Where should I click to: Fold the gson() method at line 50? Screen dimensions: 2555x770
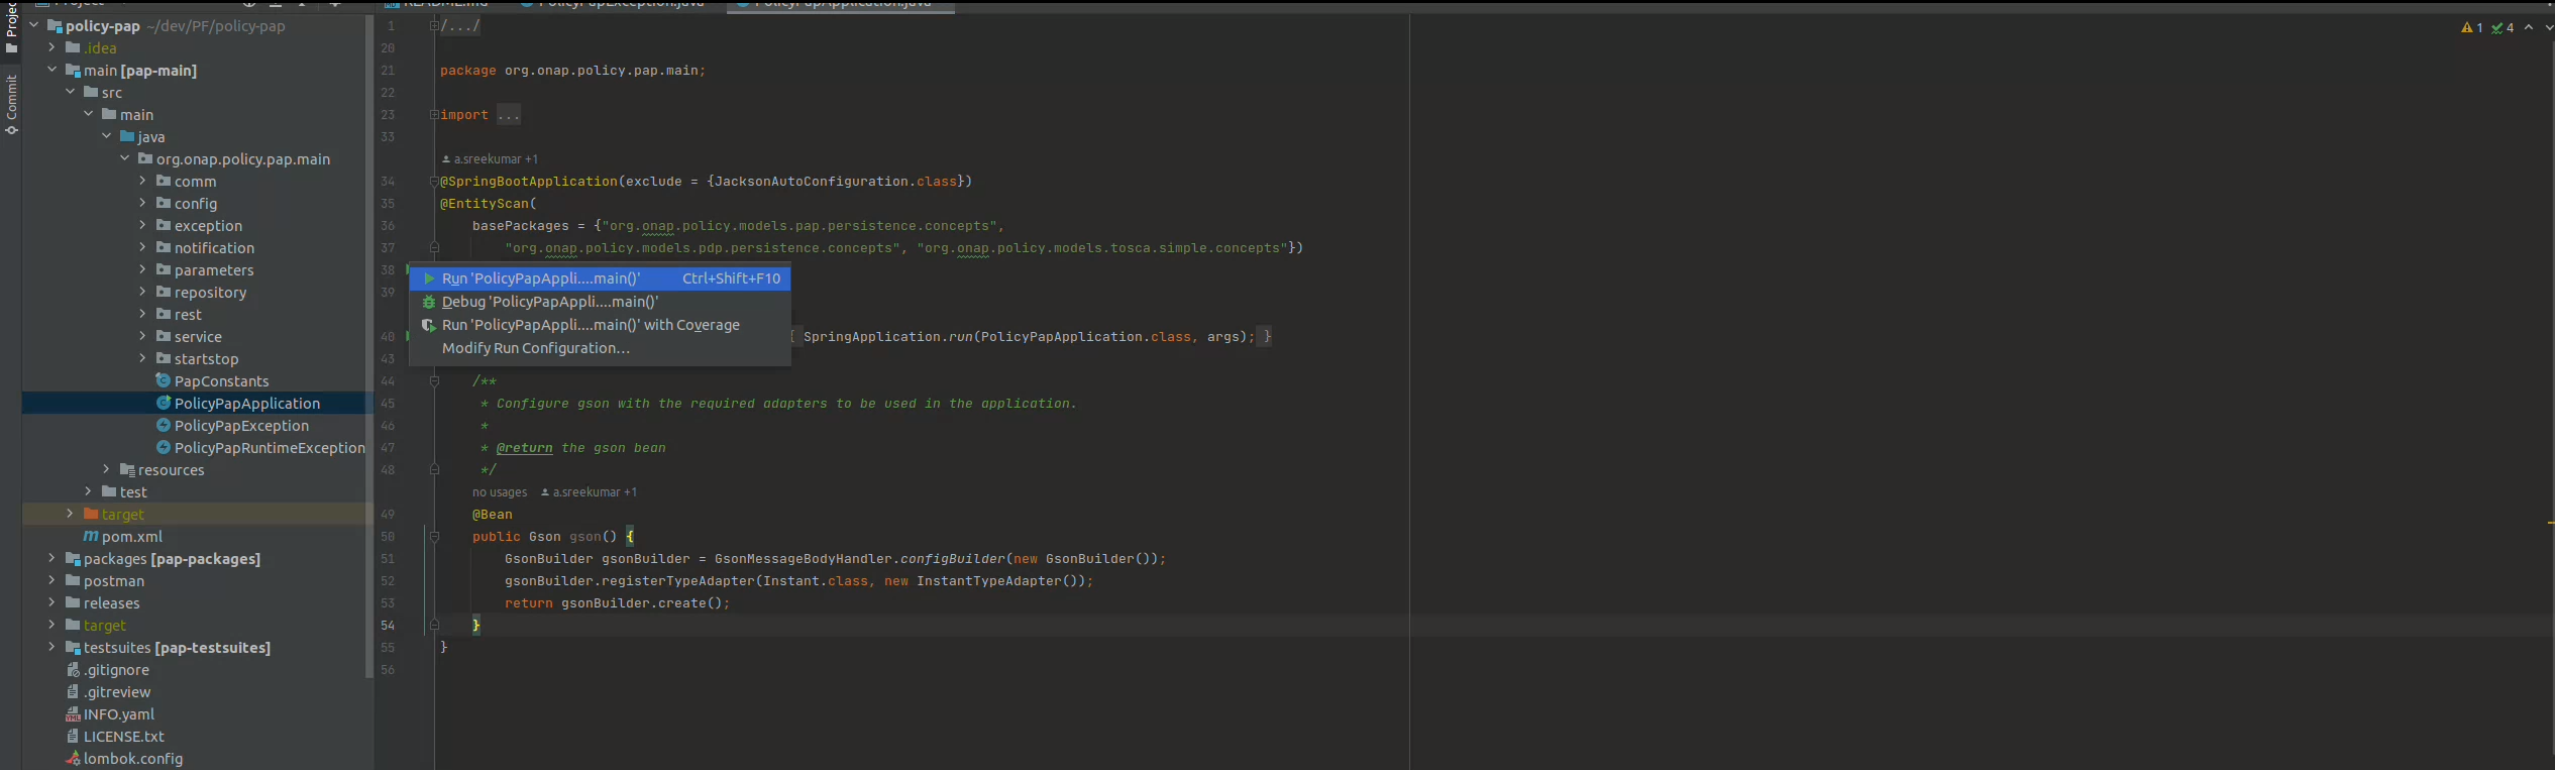click(434, 536)
